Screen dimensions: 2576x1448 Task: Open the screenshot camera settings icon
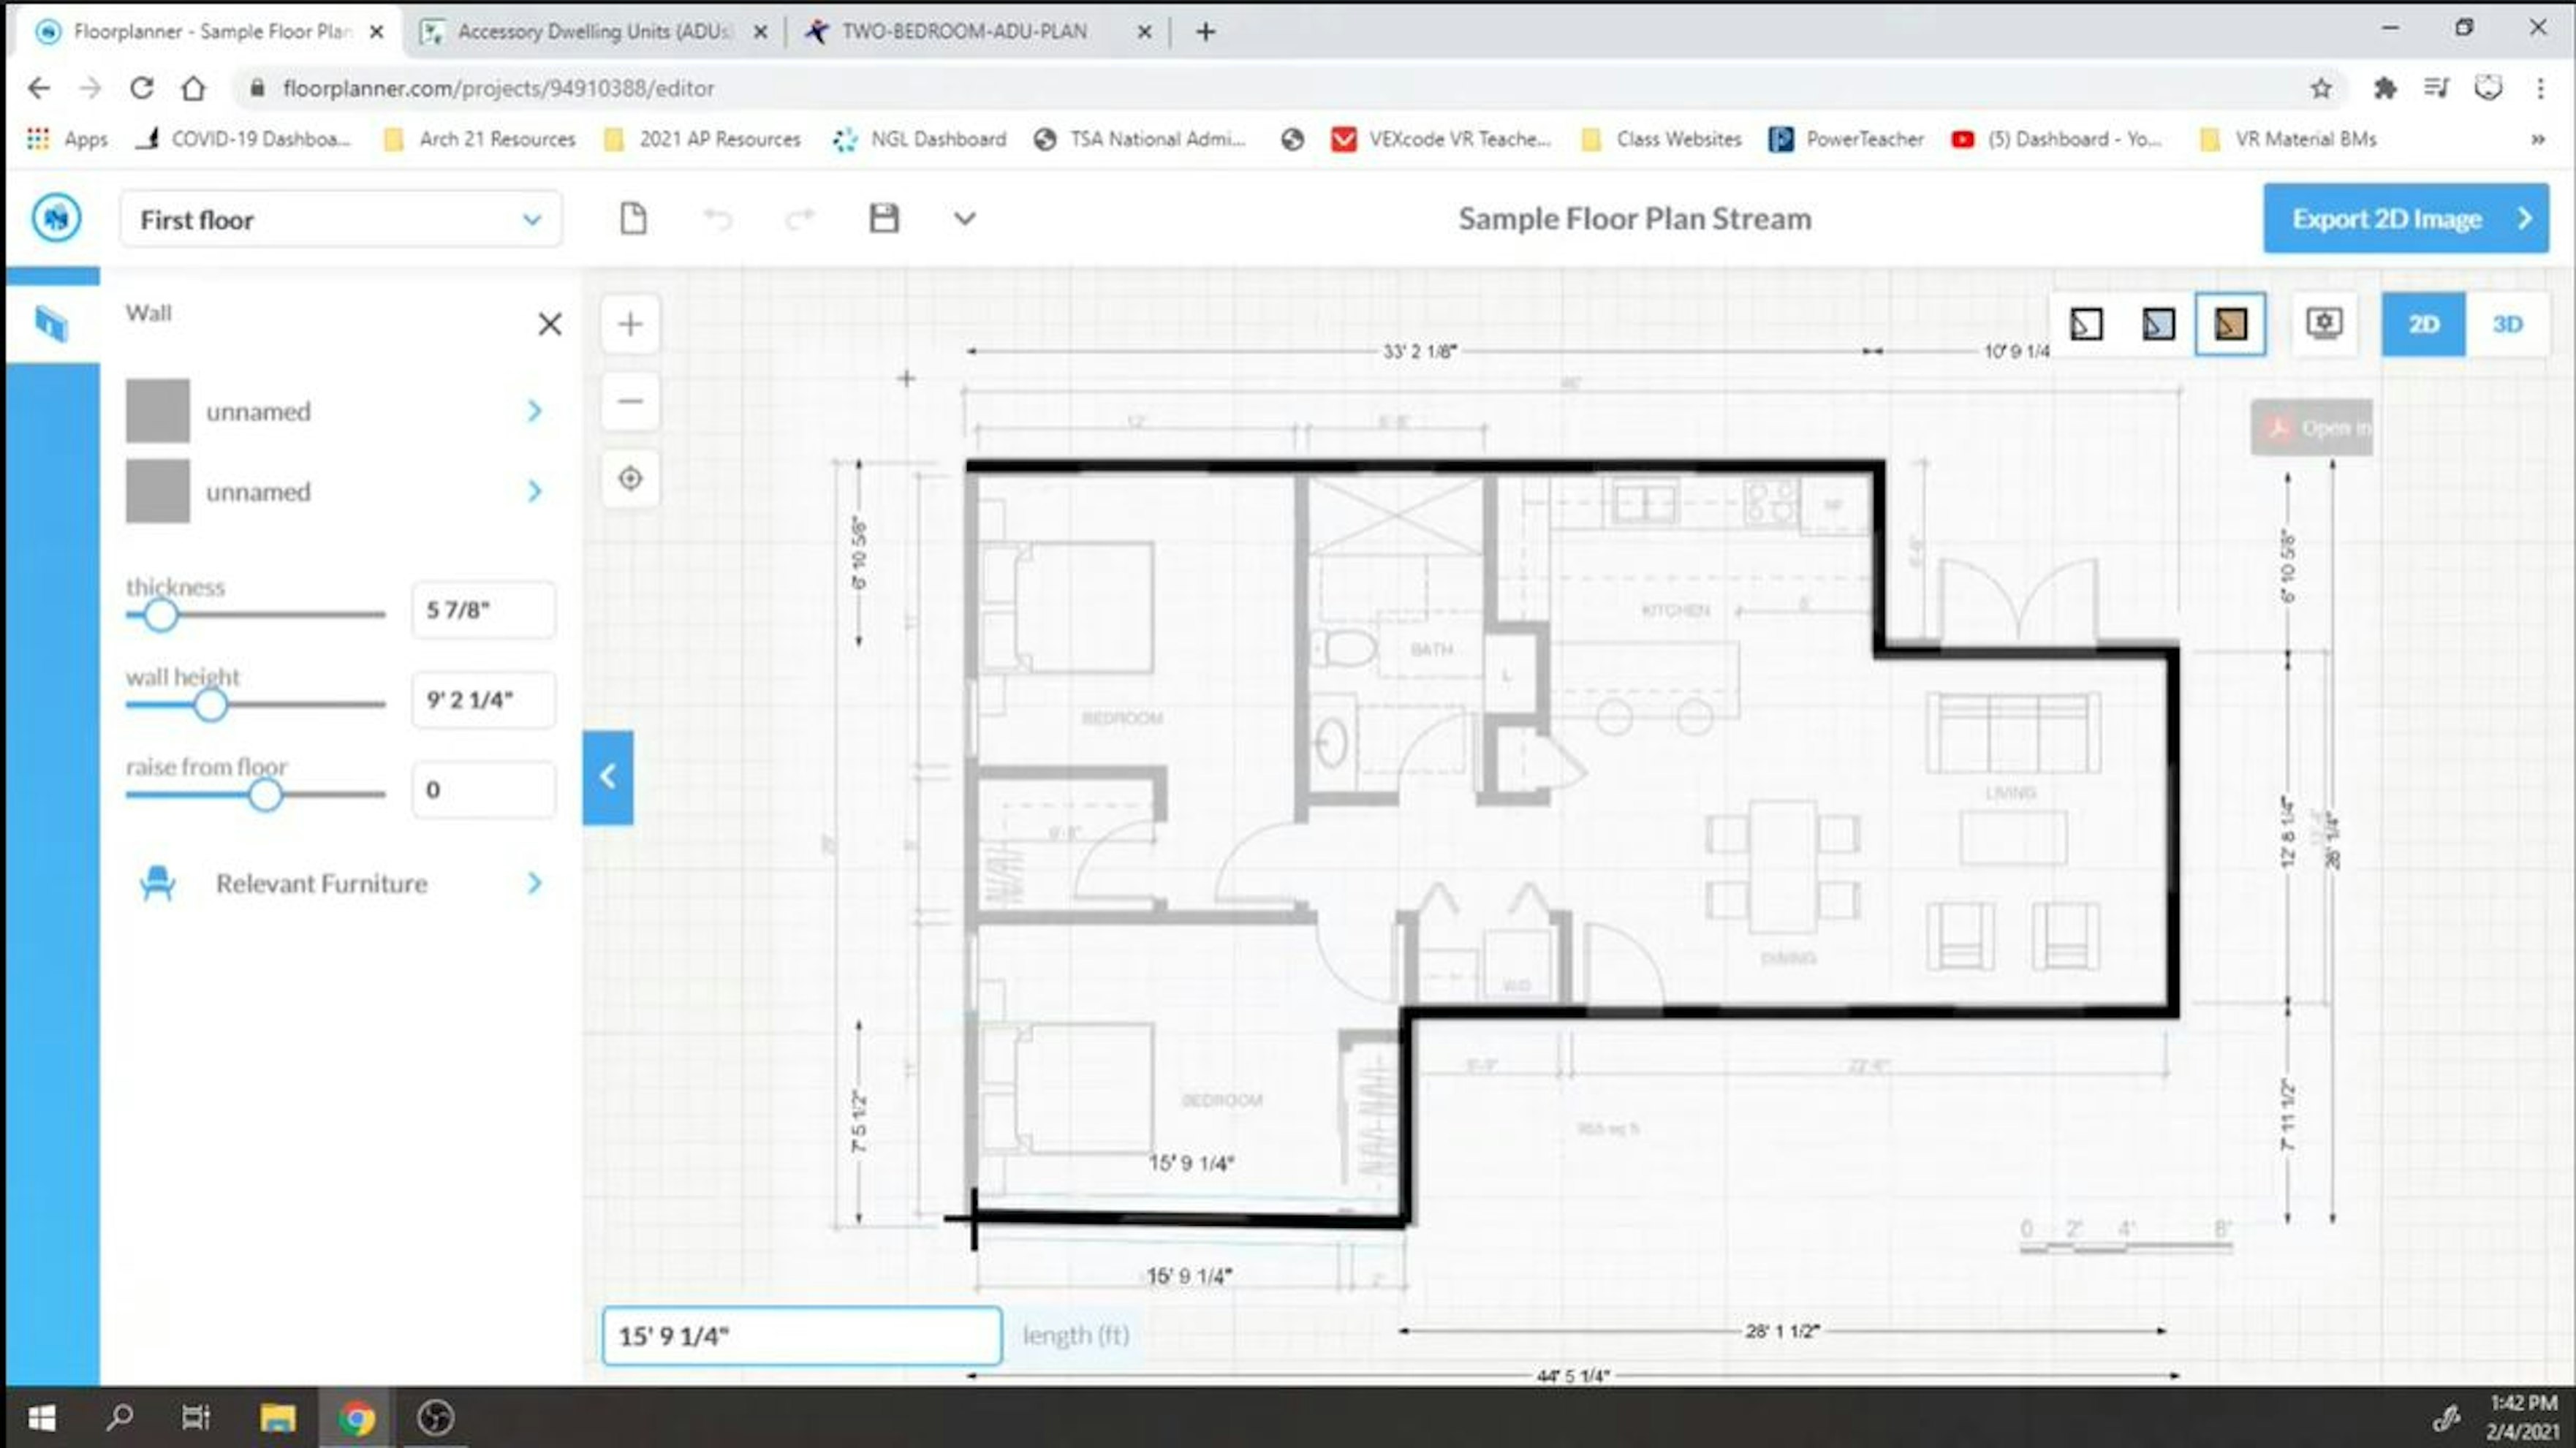coord(2324,323)
